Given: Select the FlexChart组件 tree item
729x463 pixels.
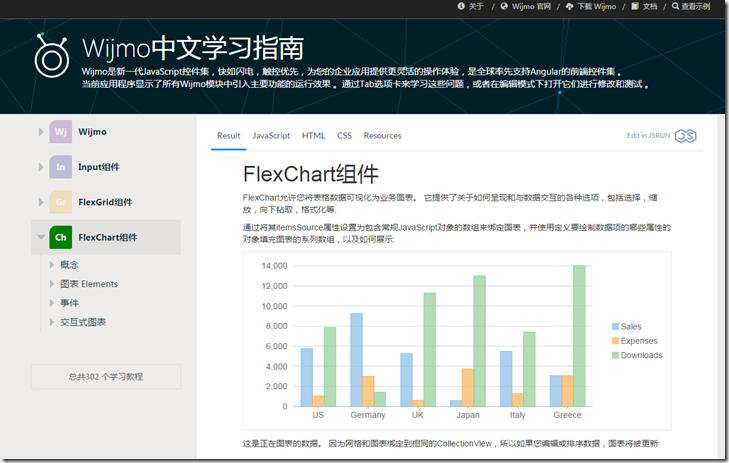Looking at the screenshot, I should 107,237.
